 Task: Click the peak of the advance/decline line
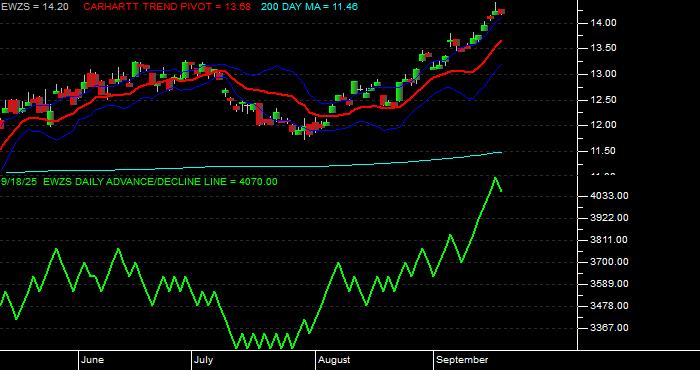point(495,178)
